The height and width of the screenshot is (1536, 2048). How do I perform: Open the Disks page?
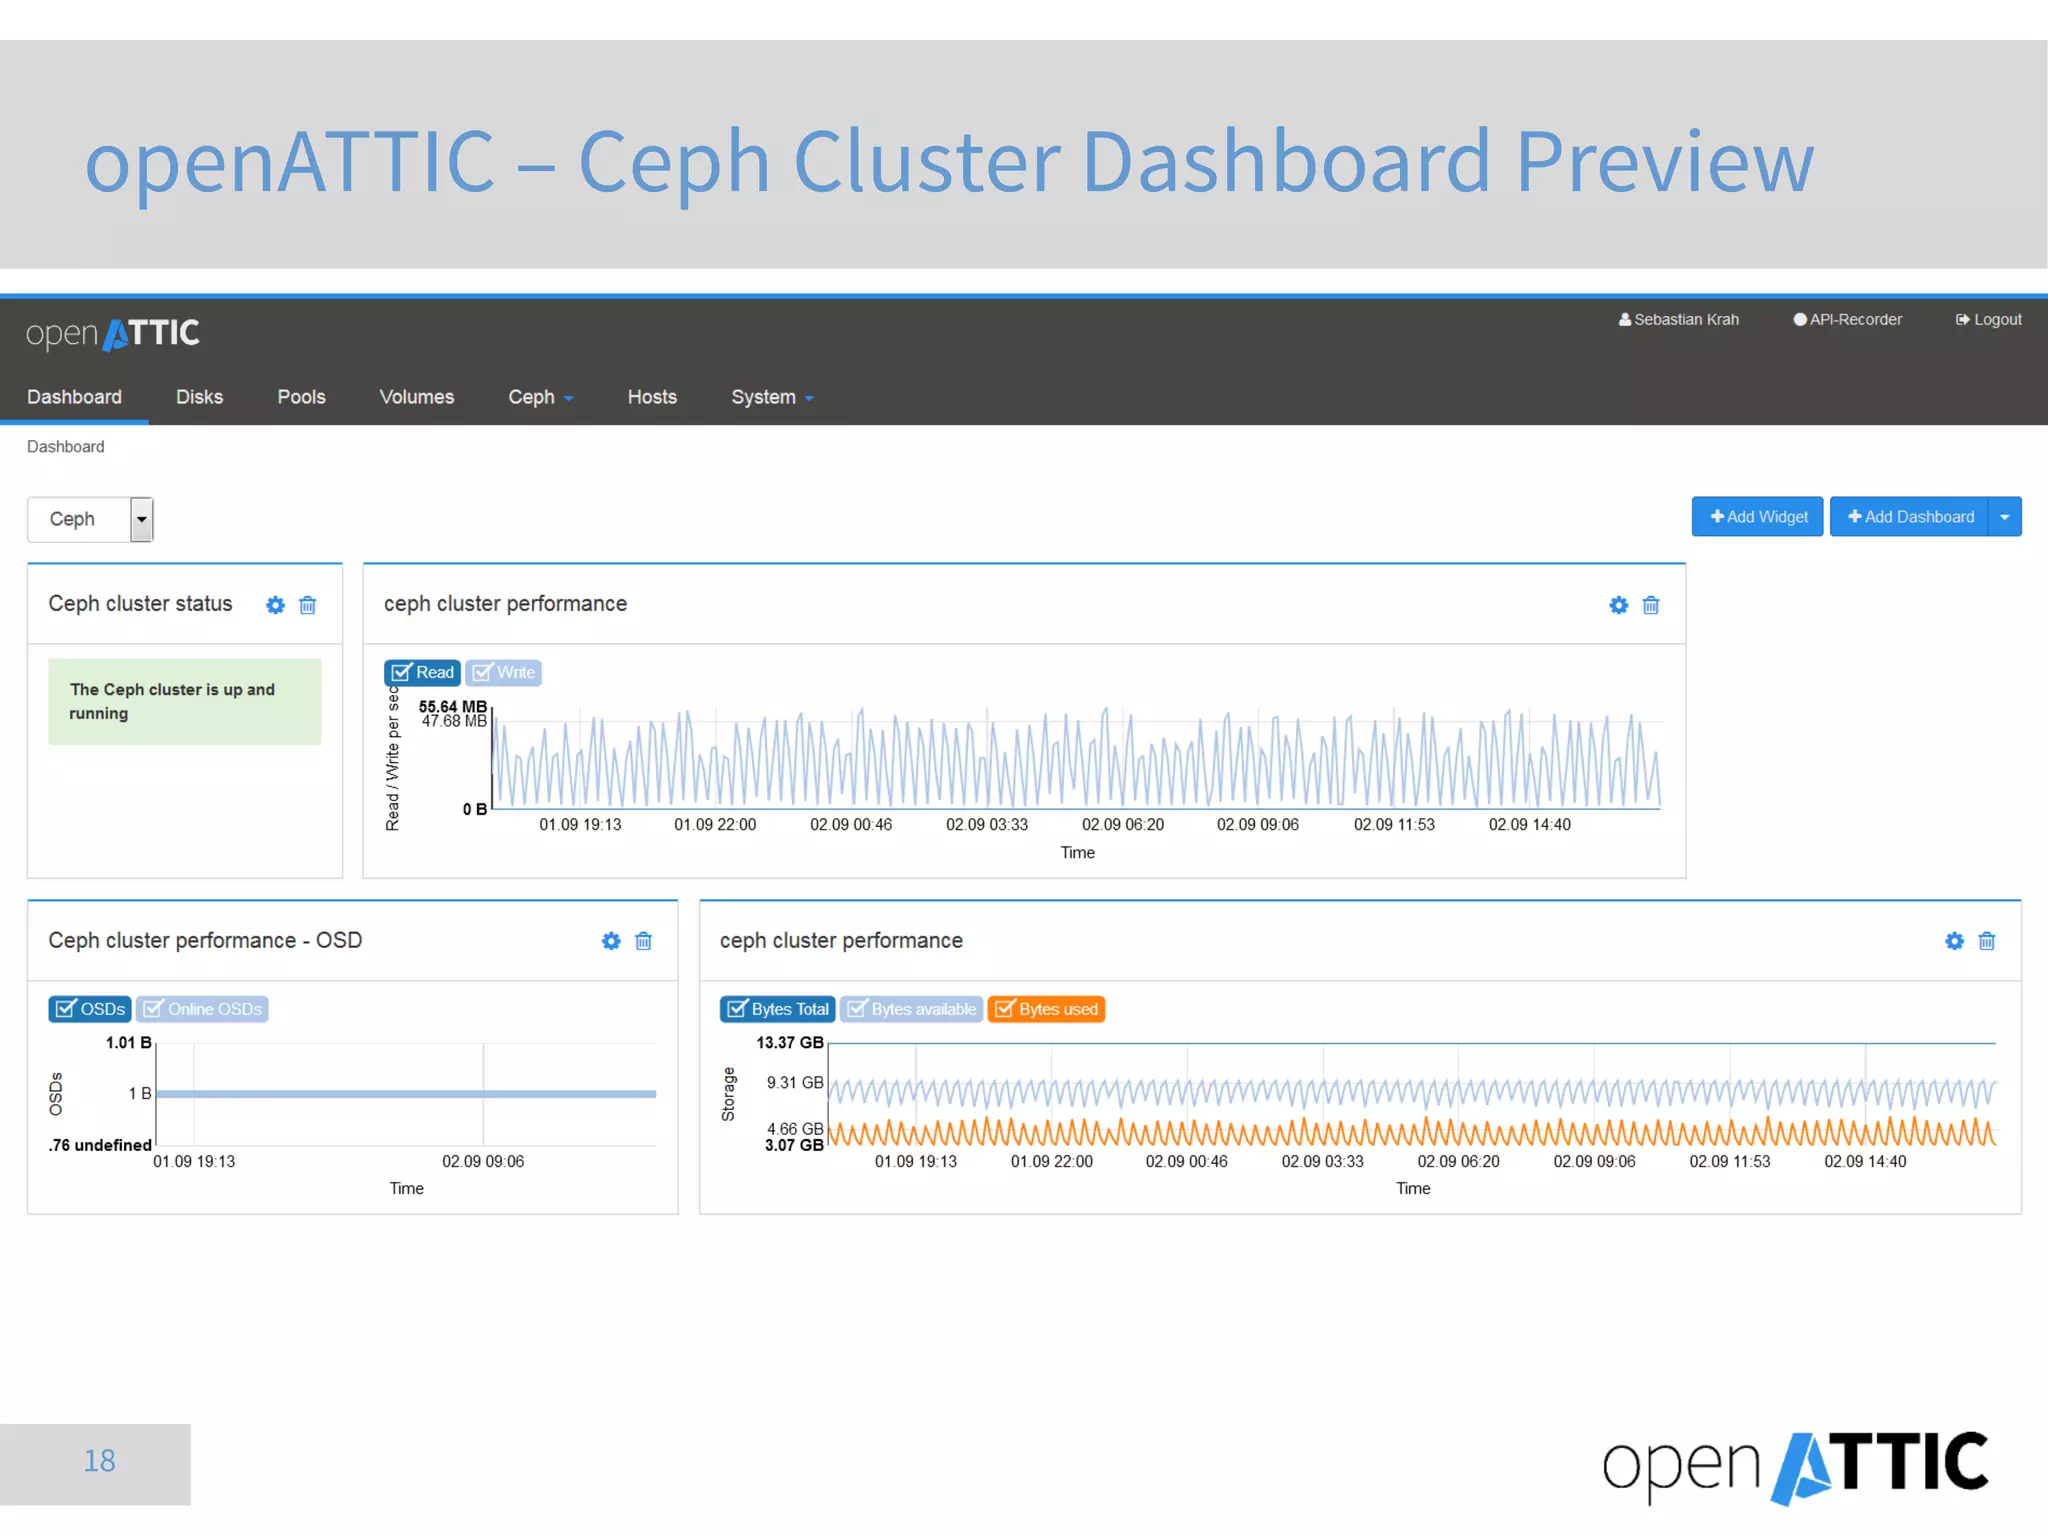[x=199, y=397]
